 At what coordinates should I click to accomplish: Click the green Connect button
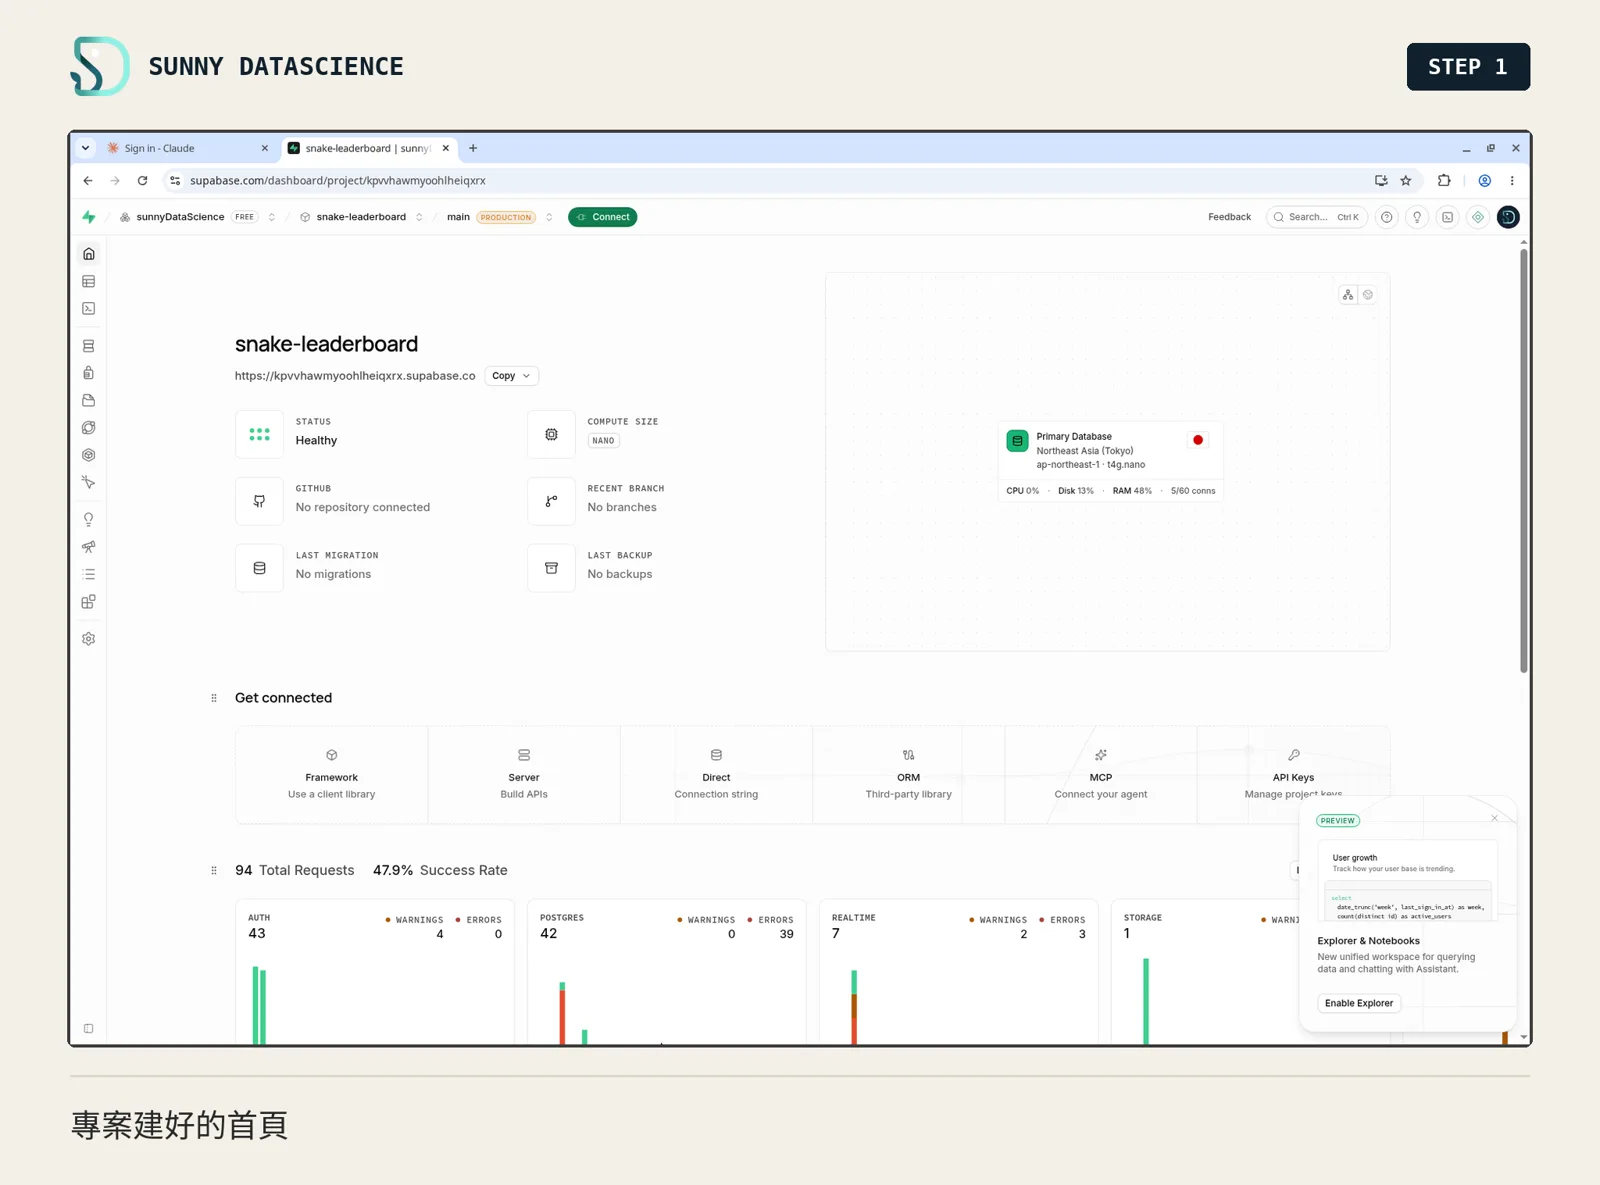(603, 217)
